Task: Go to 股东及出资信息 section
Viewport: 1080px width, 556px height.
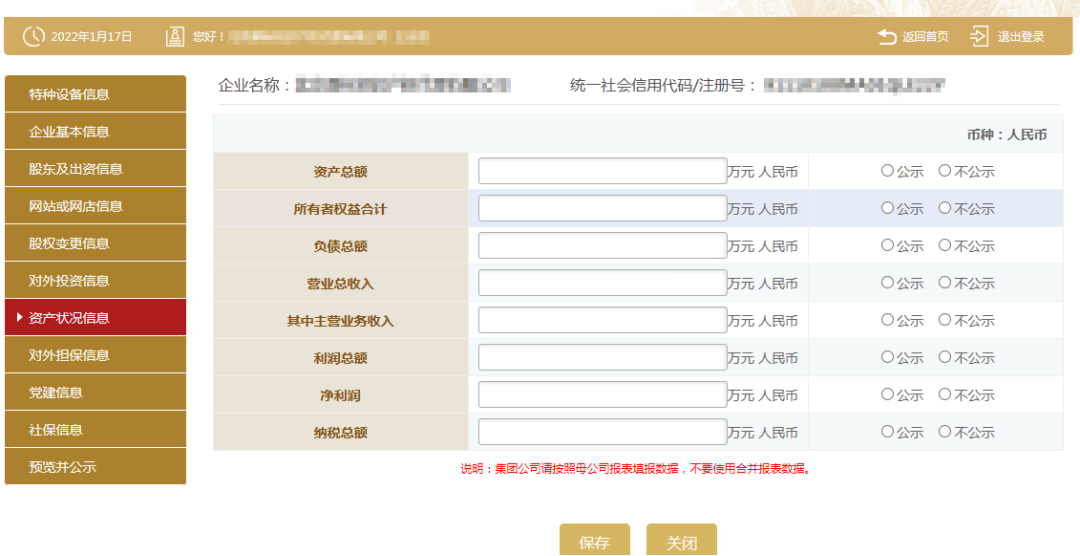Action: [x=95, y=169]
